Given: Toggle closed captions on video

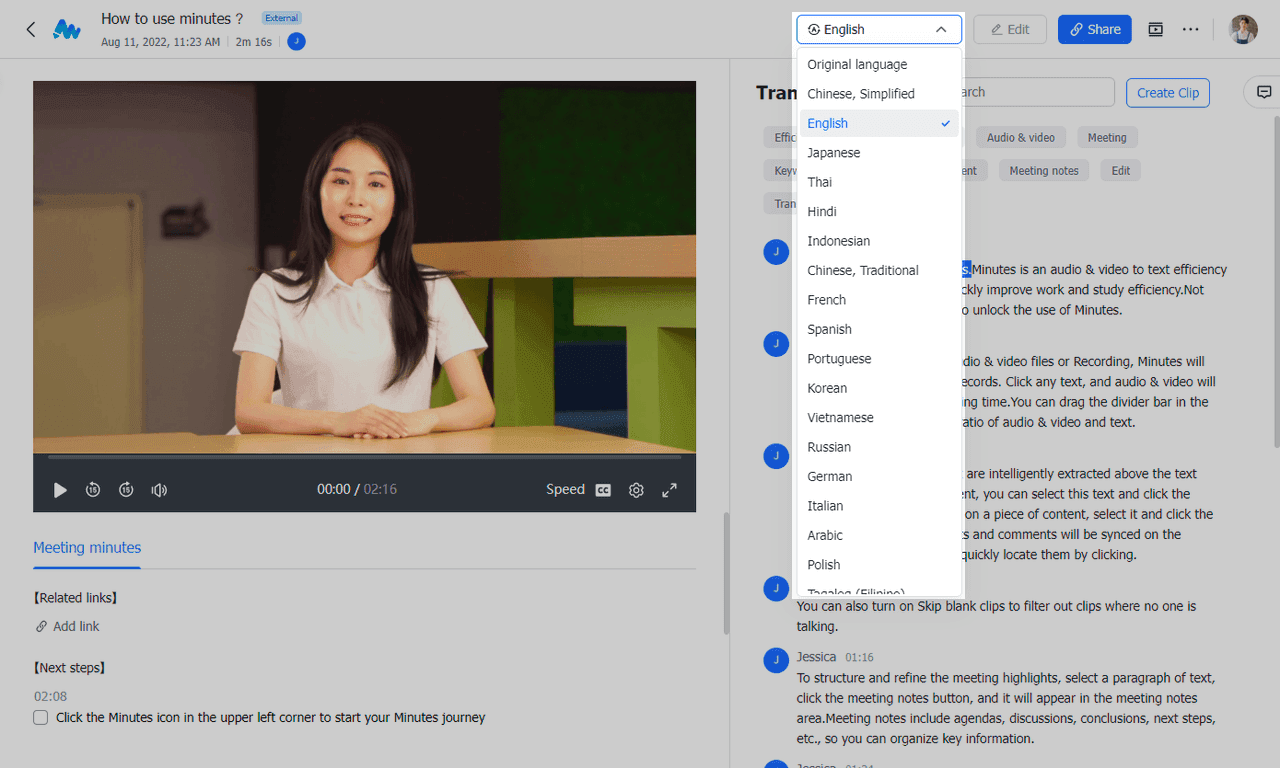Looking at the screenshot, I should point(603,490).
